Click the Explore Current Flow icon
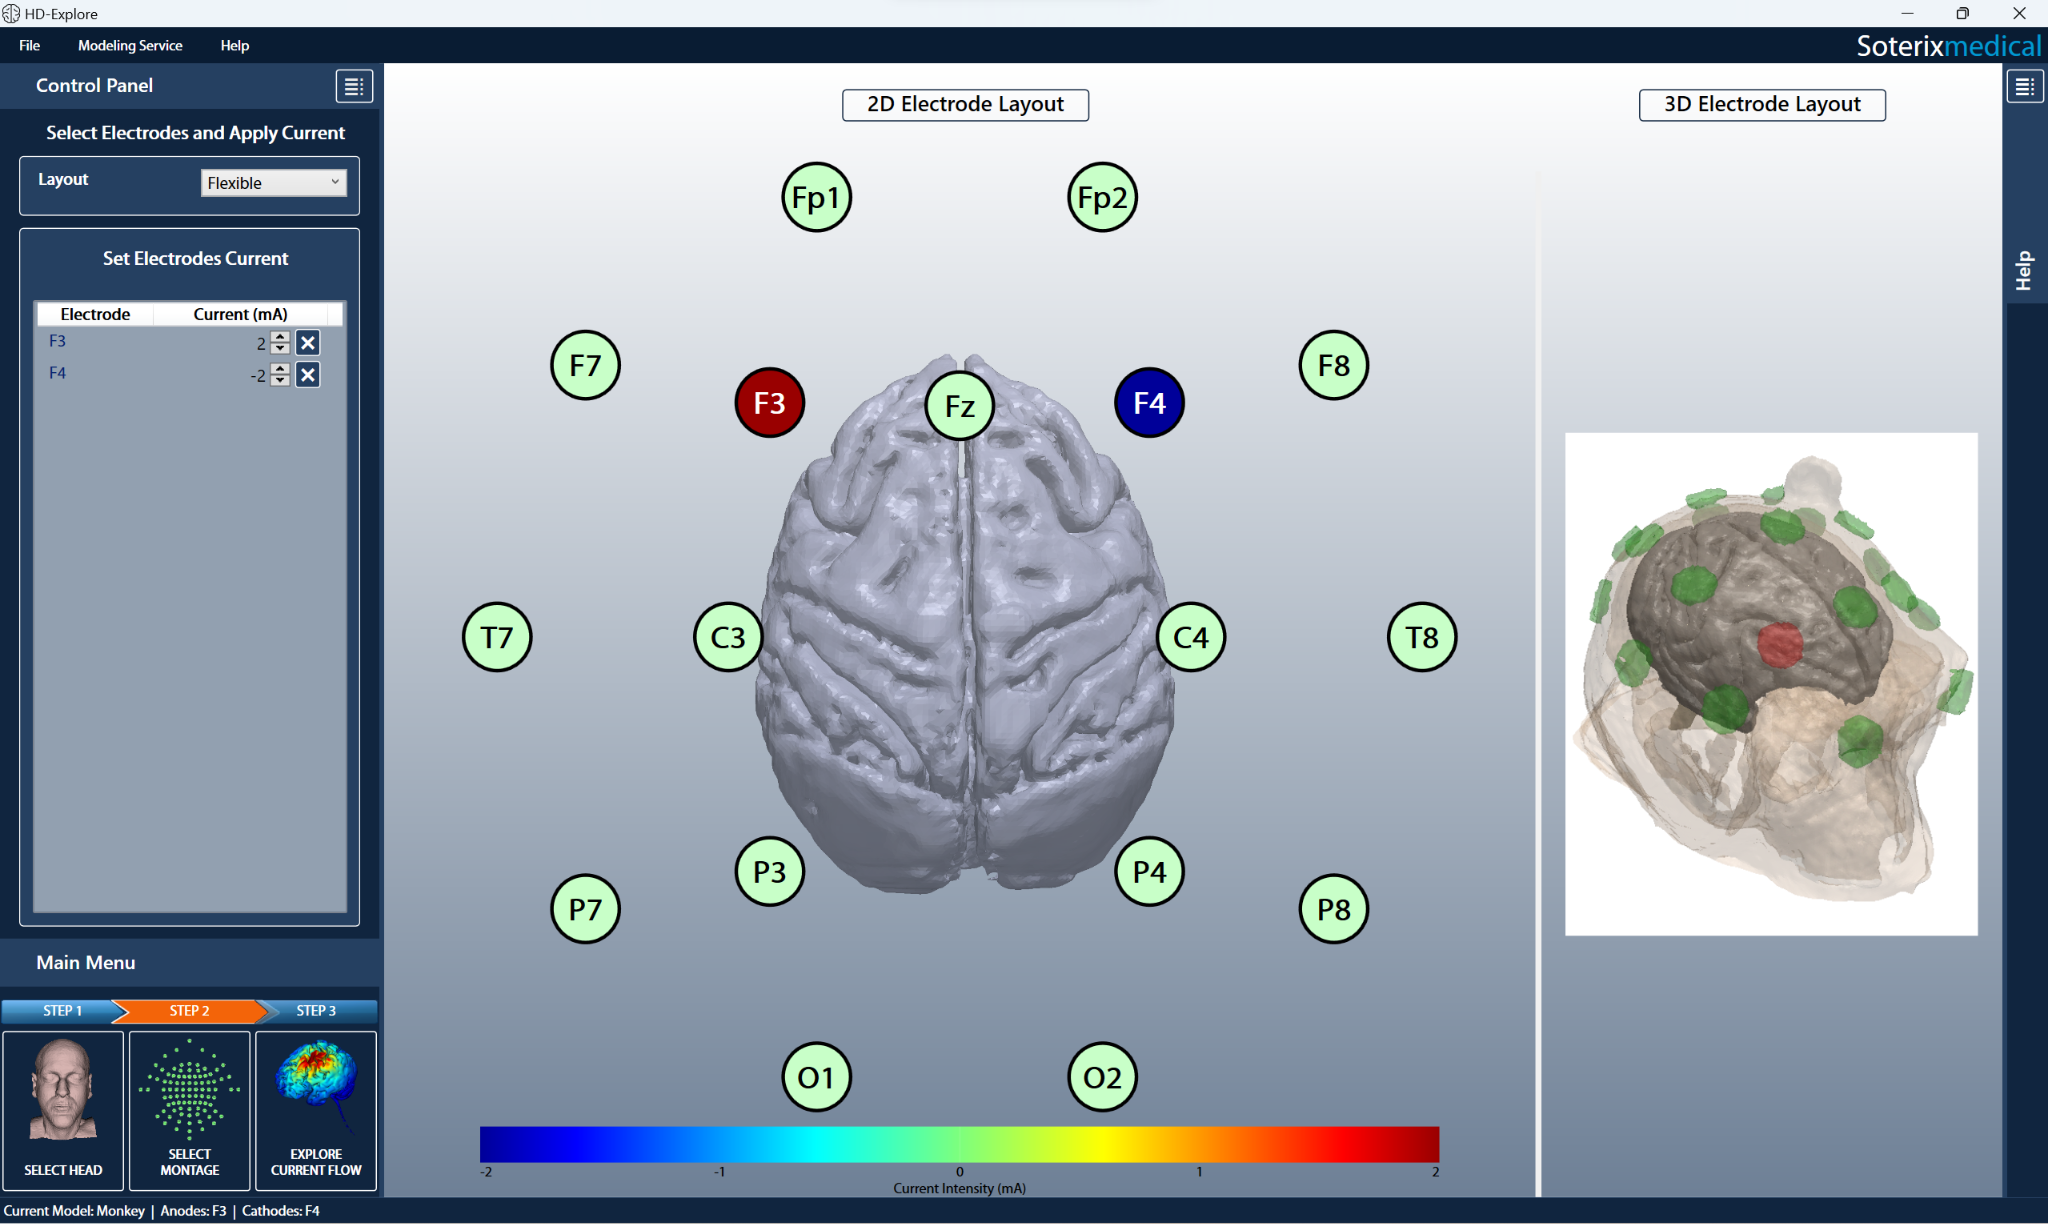 (x=316, y=1110)
